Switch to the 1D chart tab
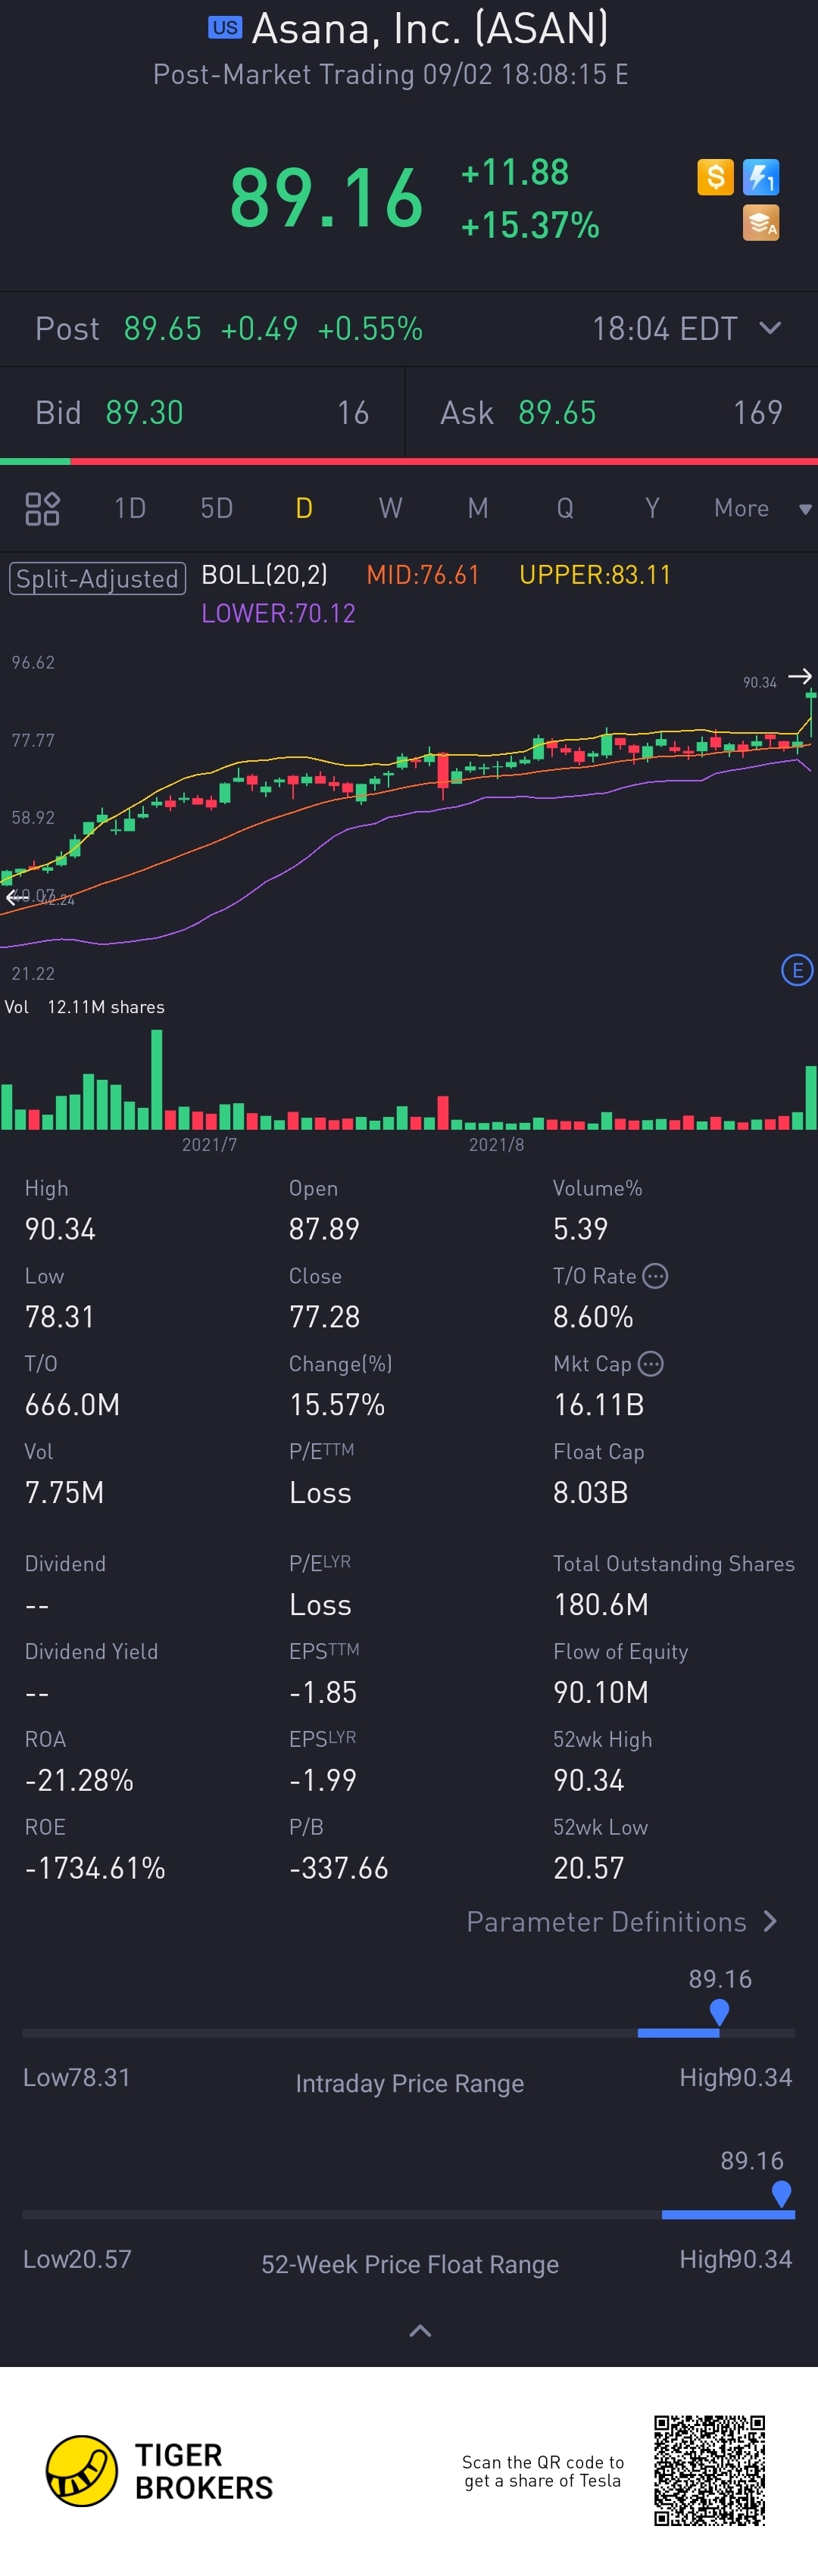This screenshot has width=818, height=2576. coord(130,508)
